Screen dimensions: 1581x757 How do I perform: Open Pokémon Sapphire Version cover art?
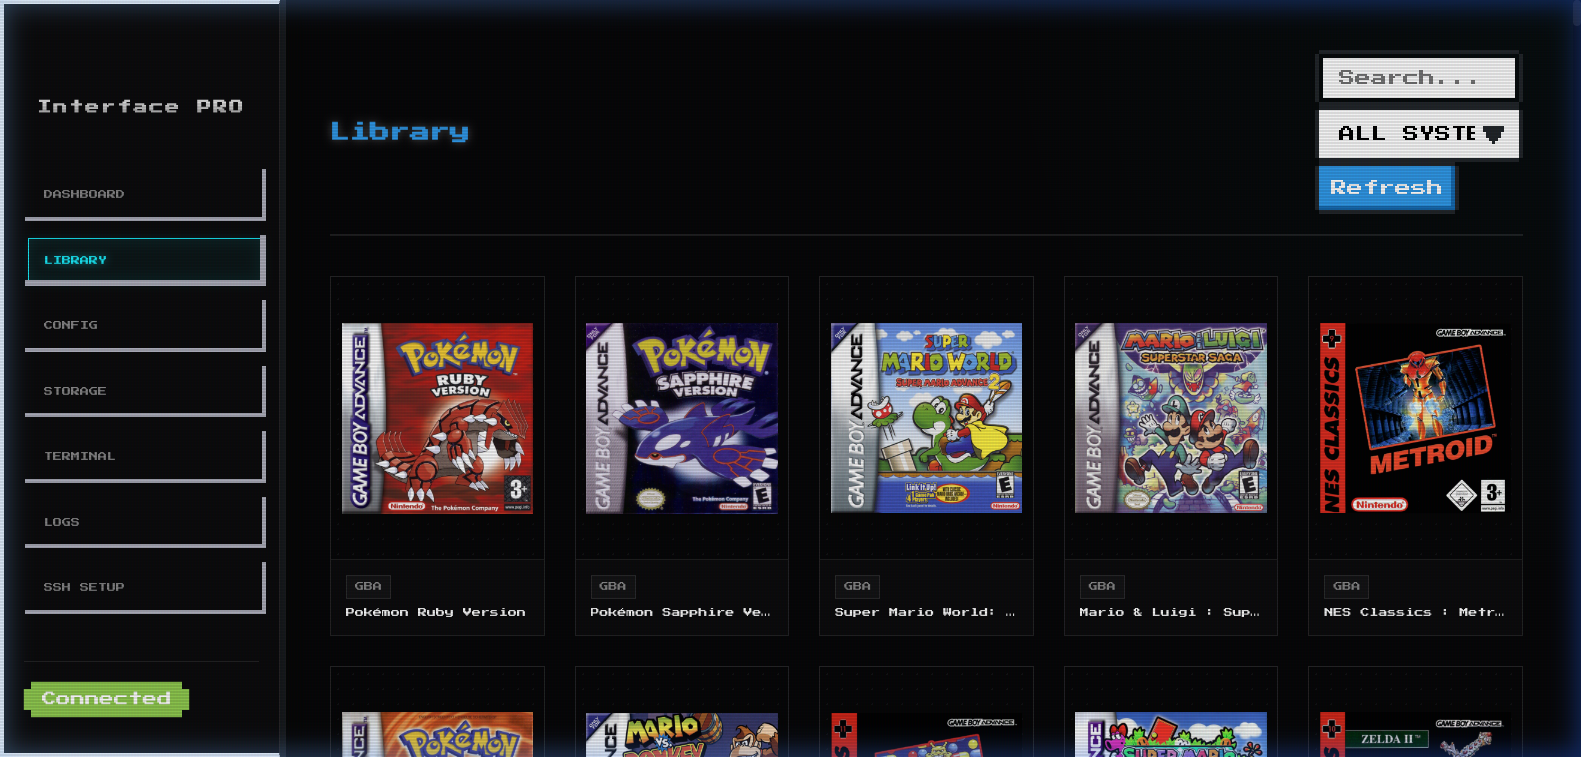tap(681, 418)
